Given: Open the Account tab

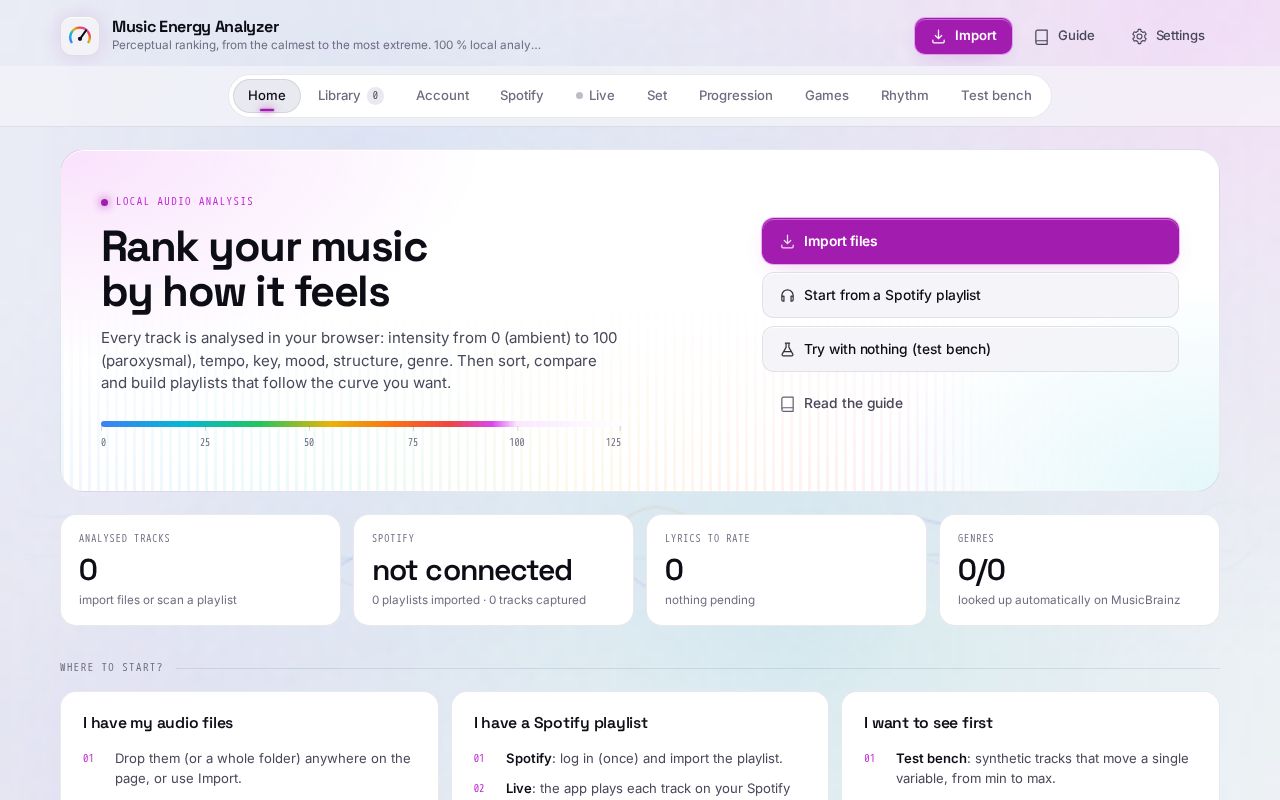Looking at the screenshot, I should pyautogui.click(x=442, y=96).
